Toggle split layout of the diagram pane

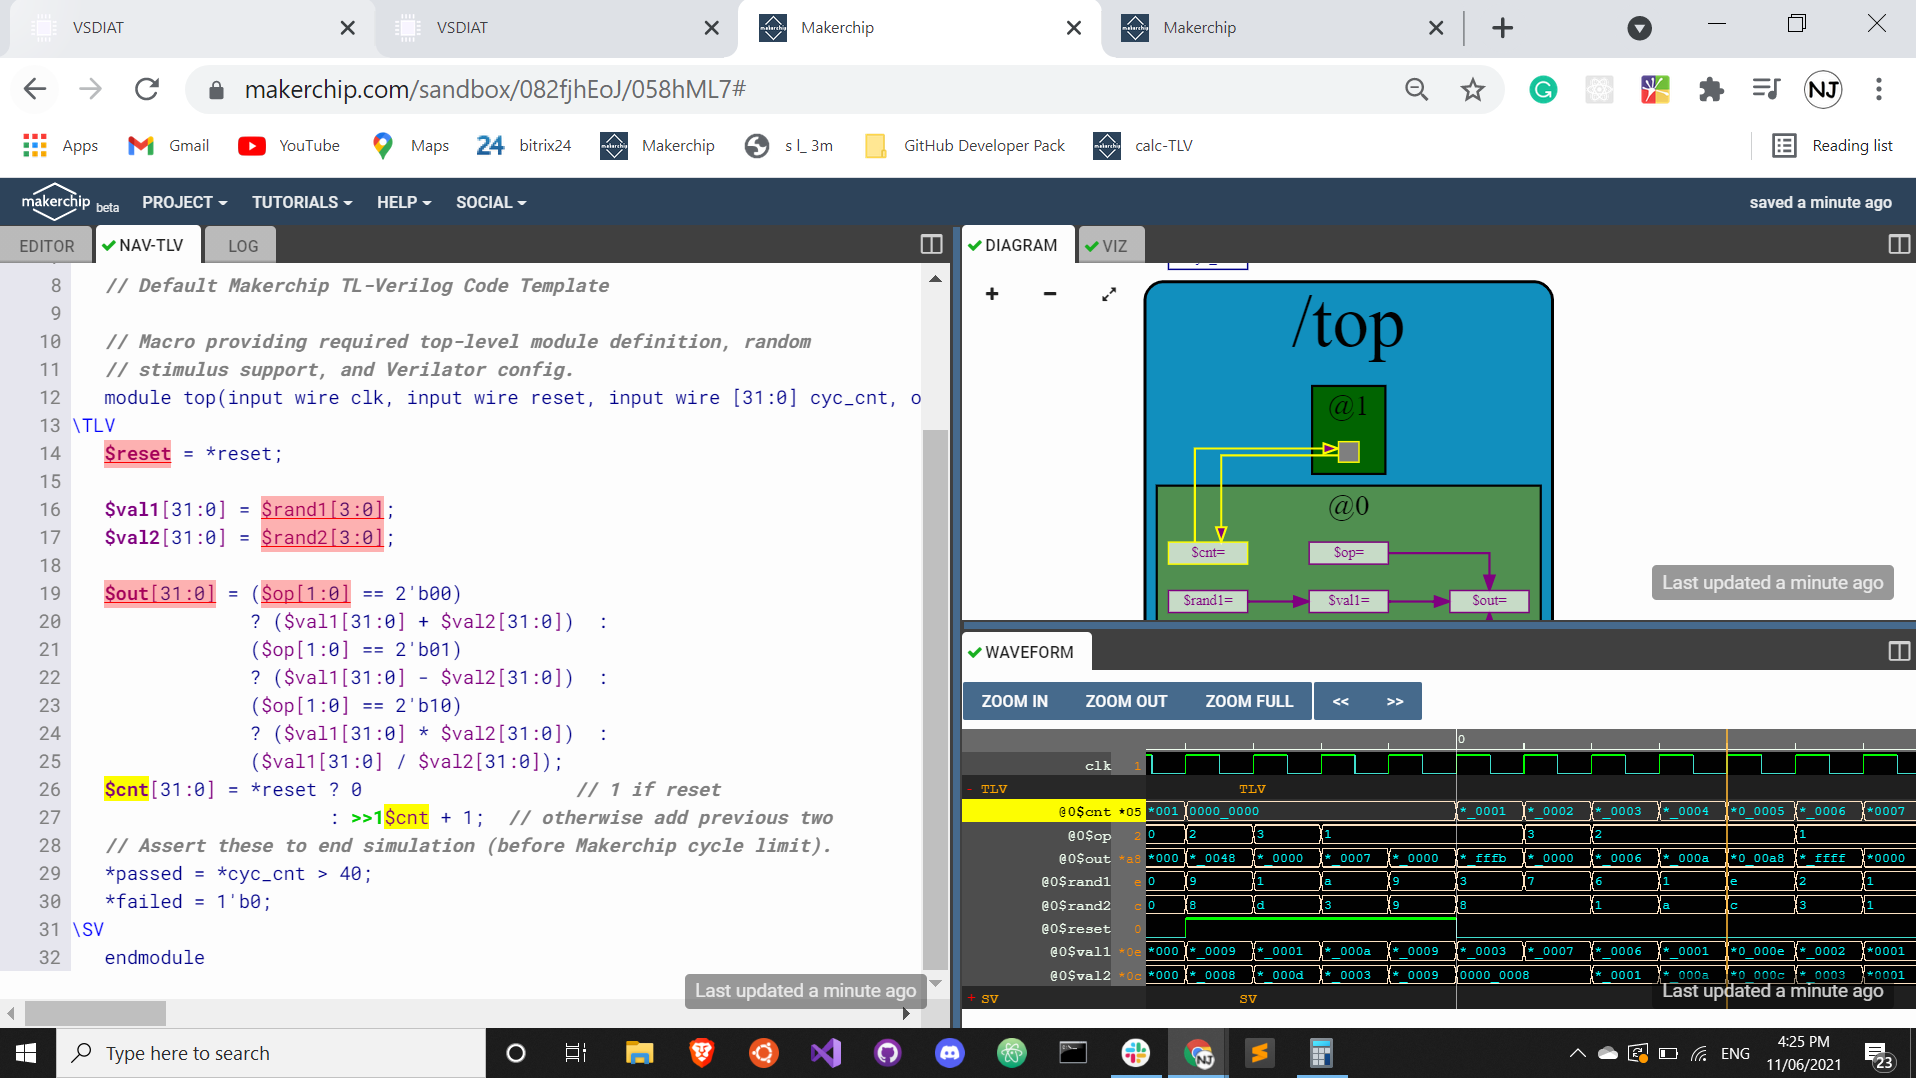1899,244
